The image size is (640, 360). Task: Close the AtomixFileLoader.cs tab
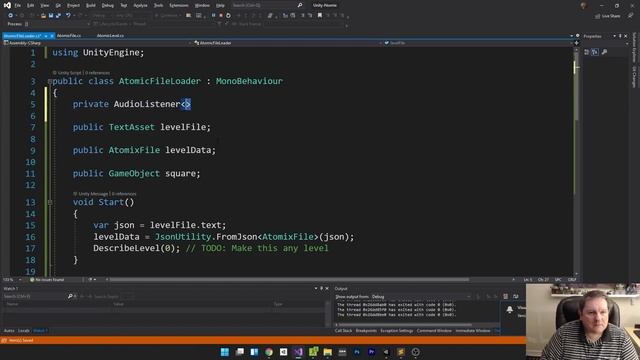[52, 36]
